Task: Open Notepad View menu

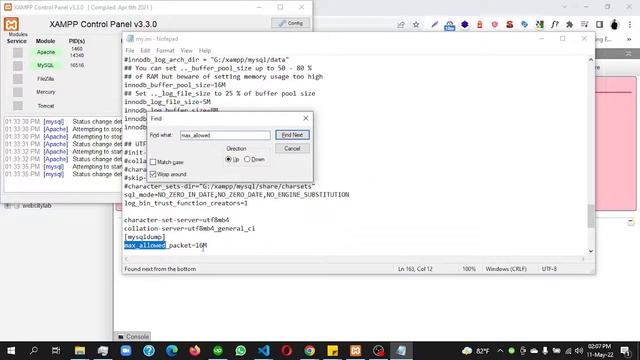Action: pyautogui.click(x=187, y=51)
